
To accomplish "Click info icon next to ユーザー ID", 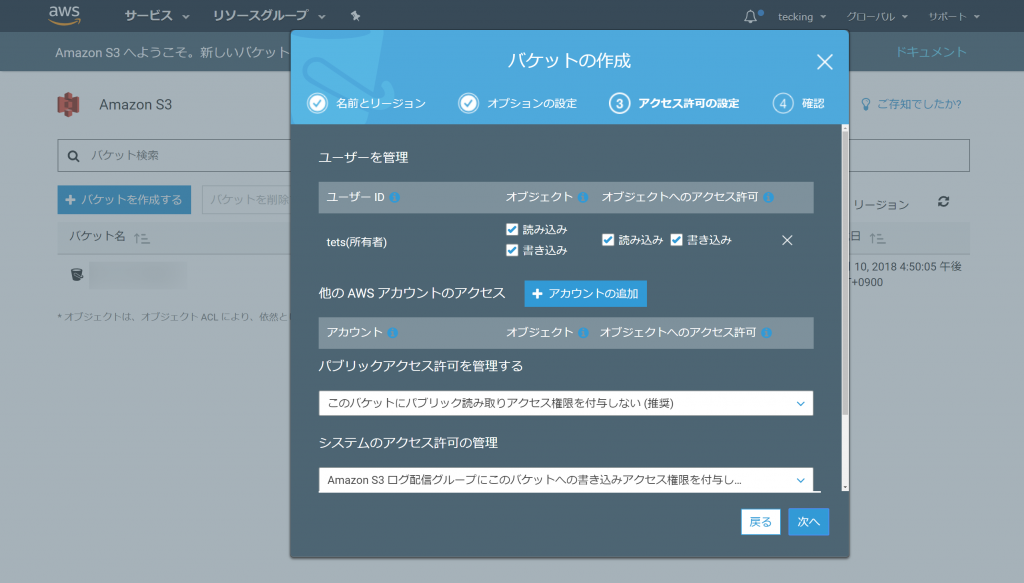I will tap(394, 197).
